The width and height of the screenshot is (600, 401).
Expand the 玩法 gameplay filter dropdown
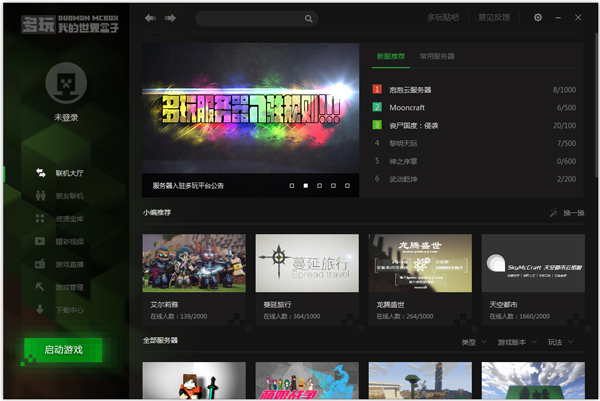561,342
